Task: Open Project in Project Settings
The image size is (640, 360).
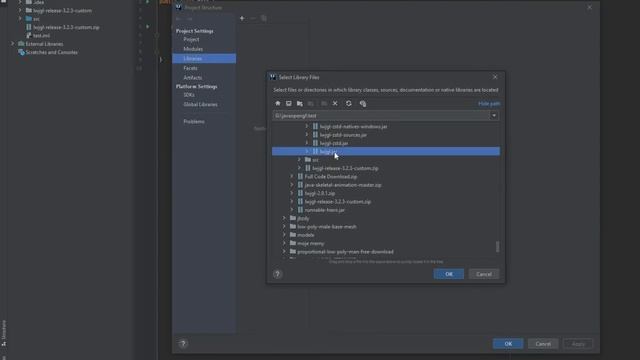Action: 191,40
